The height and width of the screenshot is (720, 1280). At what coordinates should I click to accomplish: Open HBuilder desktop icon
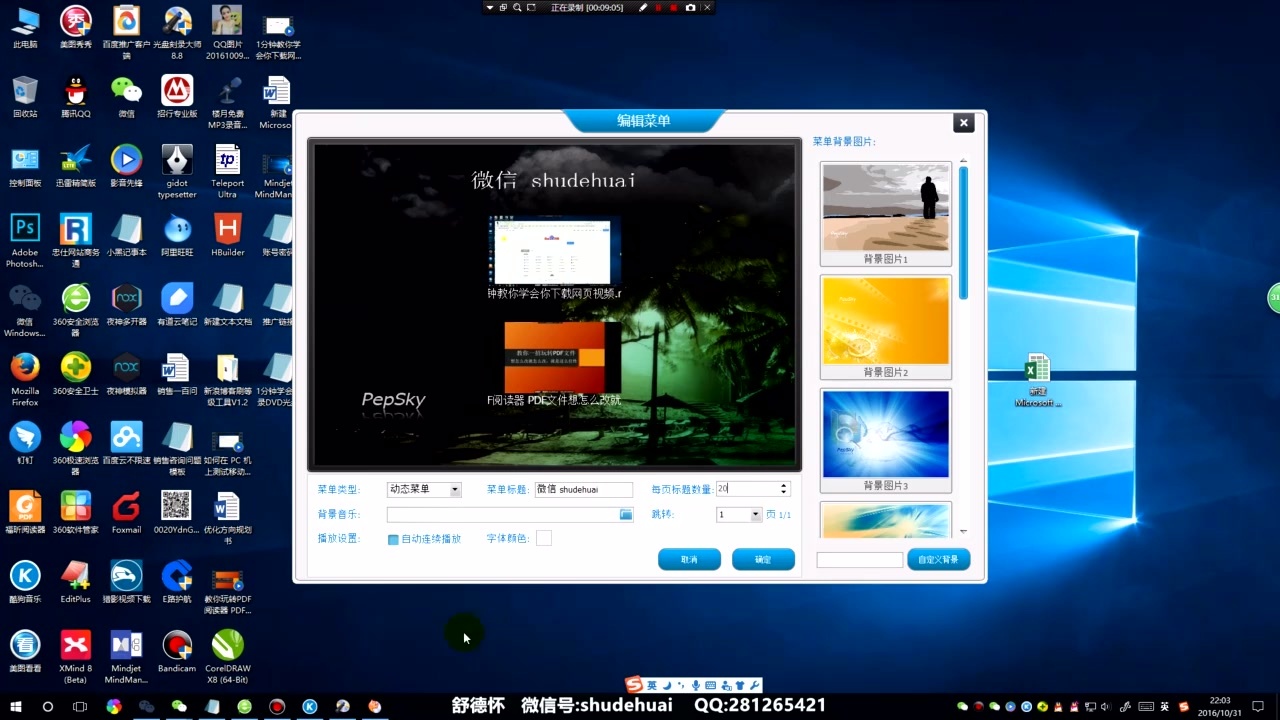[x=228, y=235]
